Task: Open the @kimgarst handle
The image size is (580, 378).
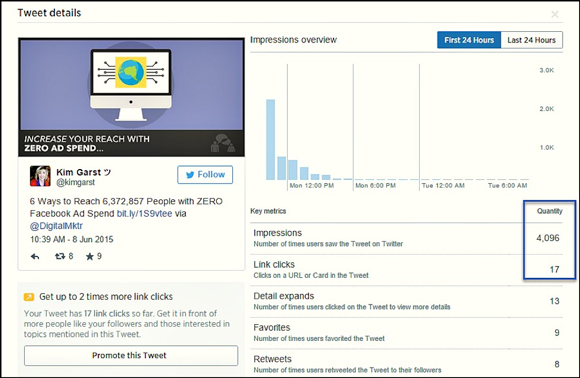Action: (x=75, y=182)
